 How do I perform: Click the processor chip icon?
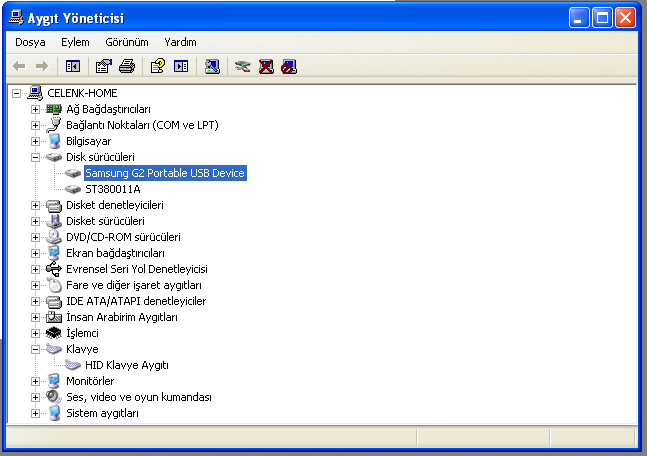(54, 333)
